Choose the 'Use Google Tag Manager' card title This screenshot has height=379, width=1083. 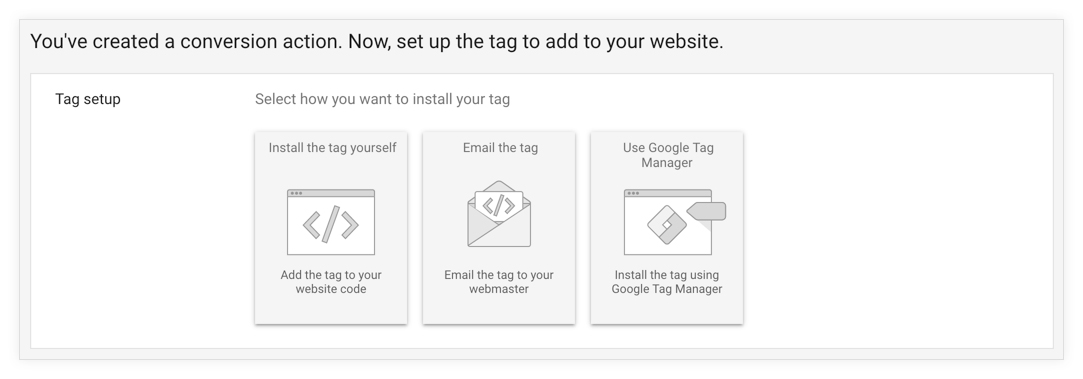(668, 155)
